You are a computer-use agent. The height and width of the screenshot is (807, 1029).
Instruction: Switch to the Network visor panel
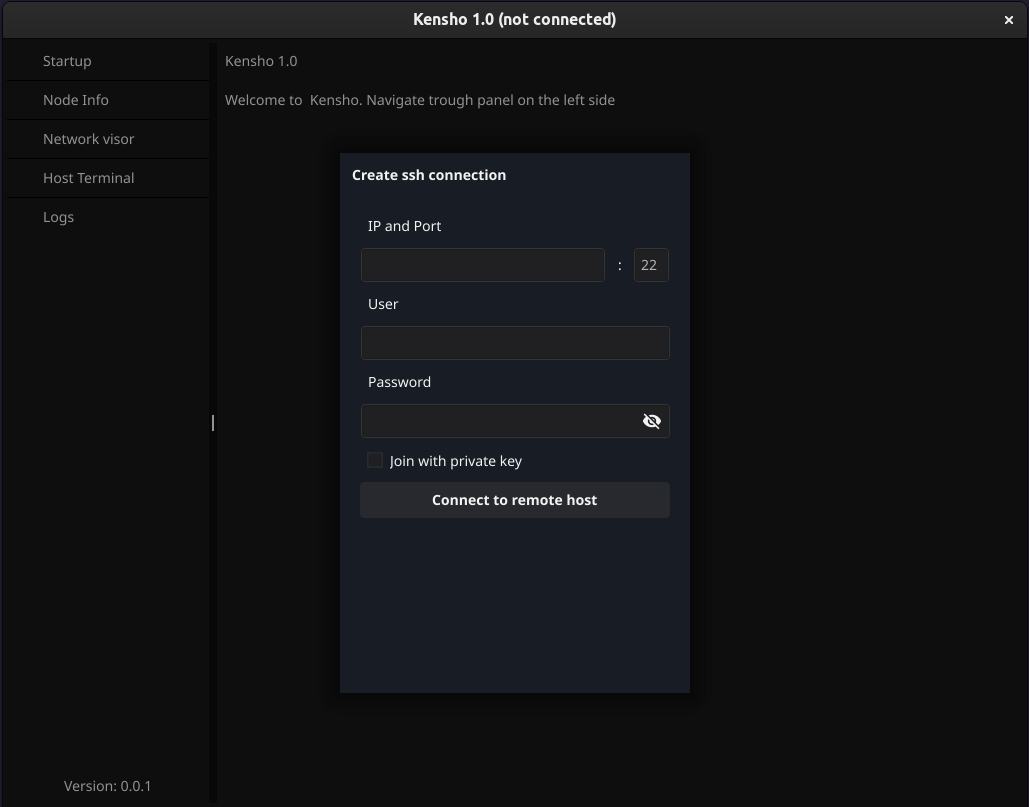click(88, 139)
